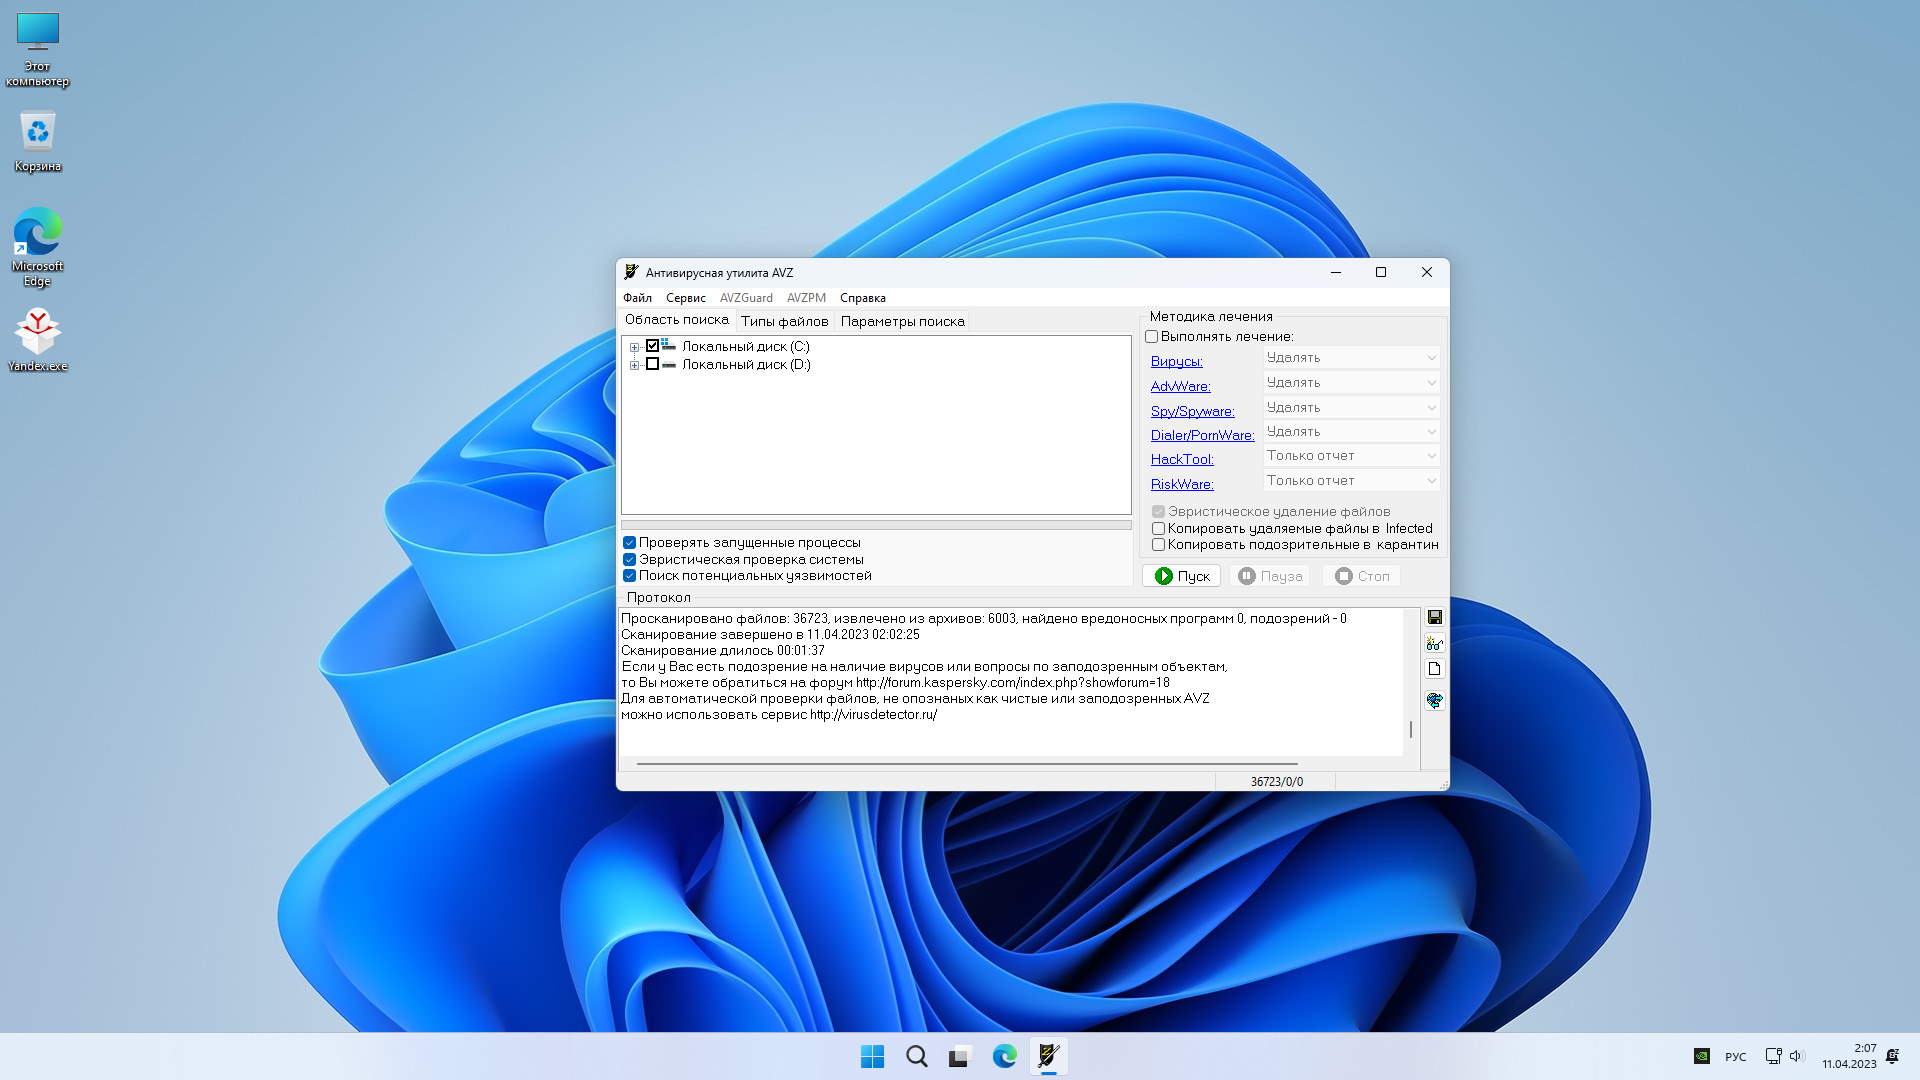Click the floppy disk save-protocol icon
The width and height of the screenshot is (1920, 1080).
click(1434, 617)
